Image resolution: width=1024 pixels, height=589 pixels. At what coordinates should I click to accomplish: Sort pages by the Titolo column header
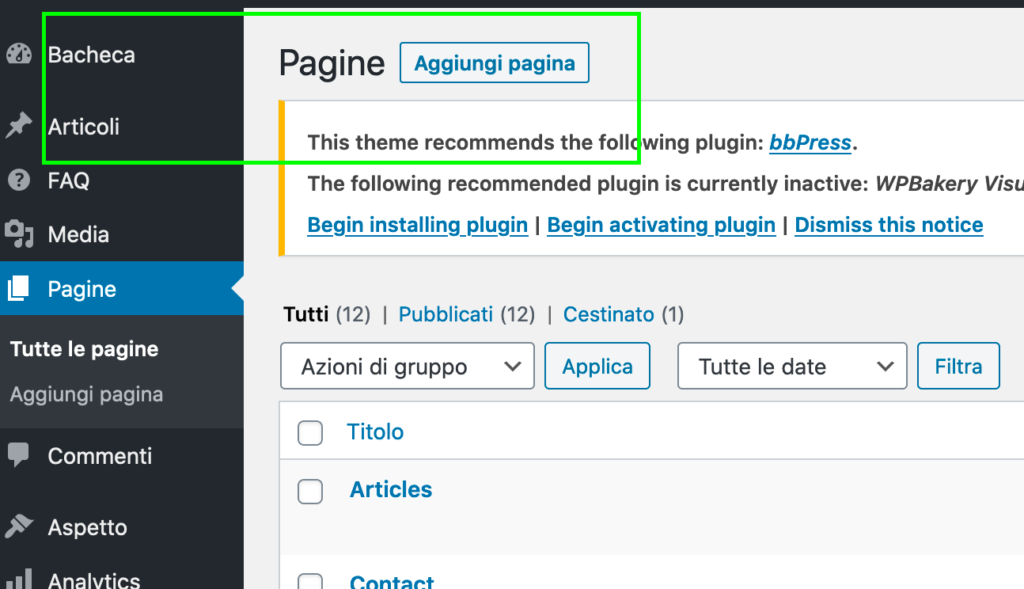(x=375, y=432)
